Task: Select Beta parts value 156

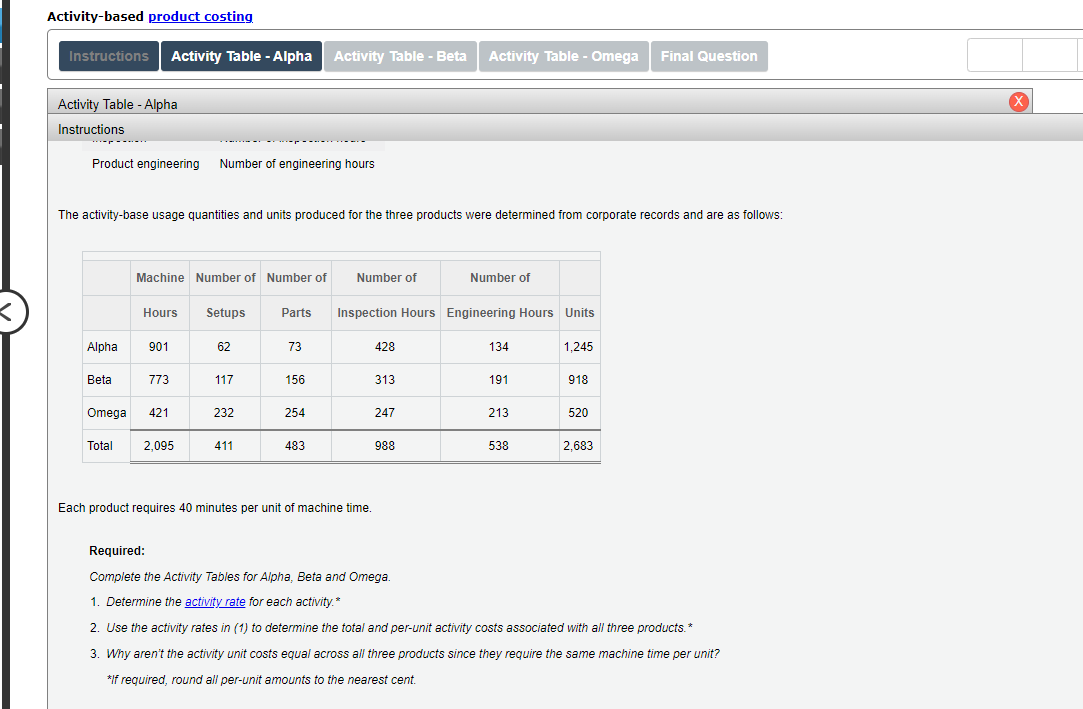Action: 295,380
